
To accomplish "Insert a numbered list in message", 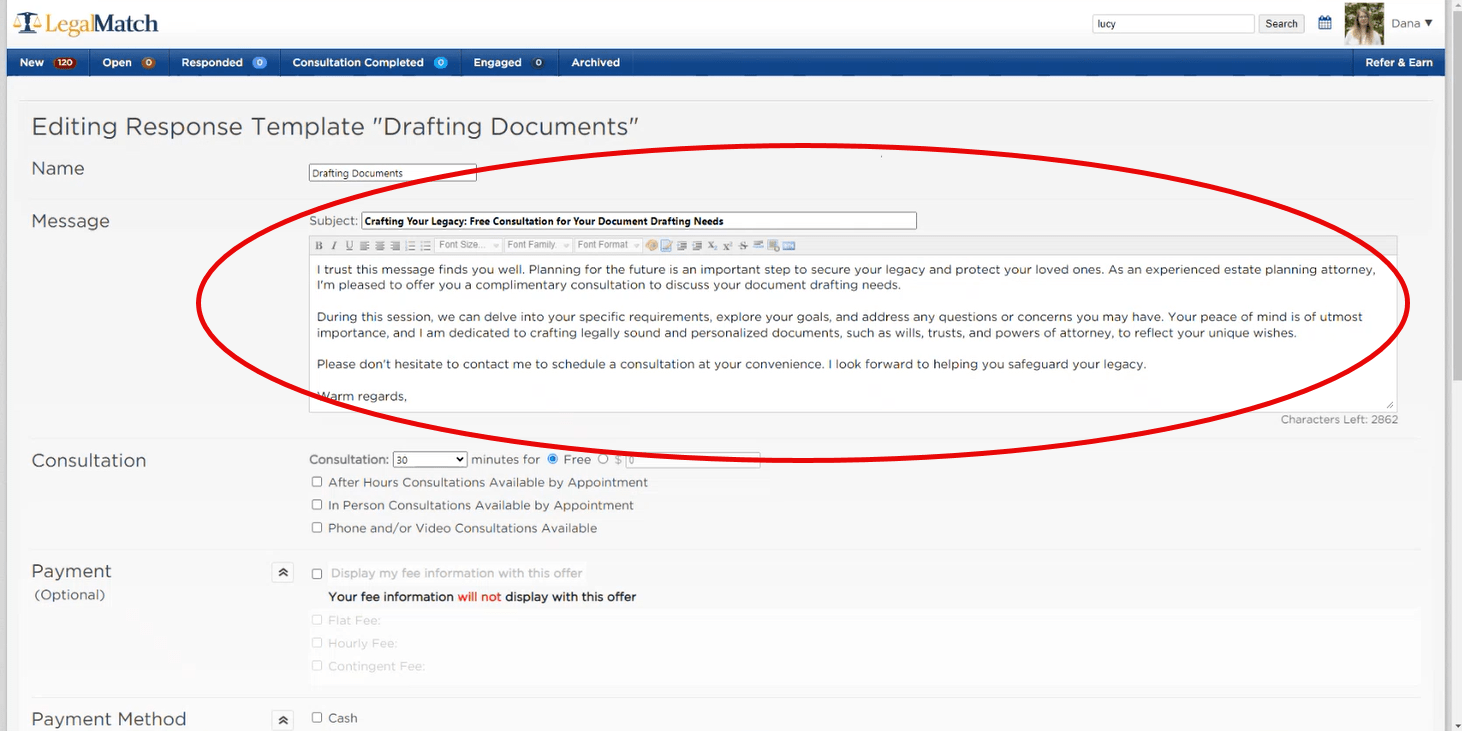I will click(x=410, y=246).
